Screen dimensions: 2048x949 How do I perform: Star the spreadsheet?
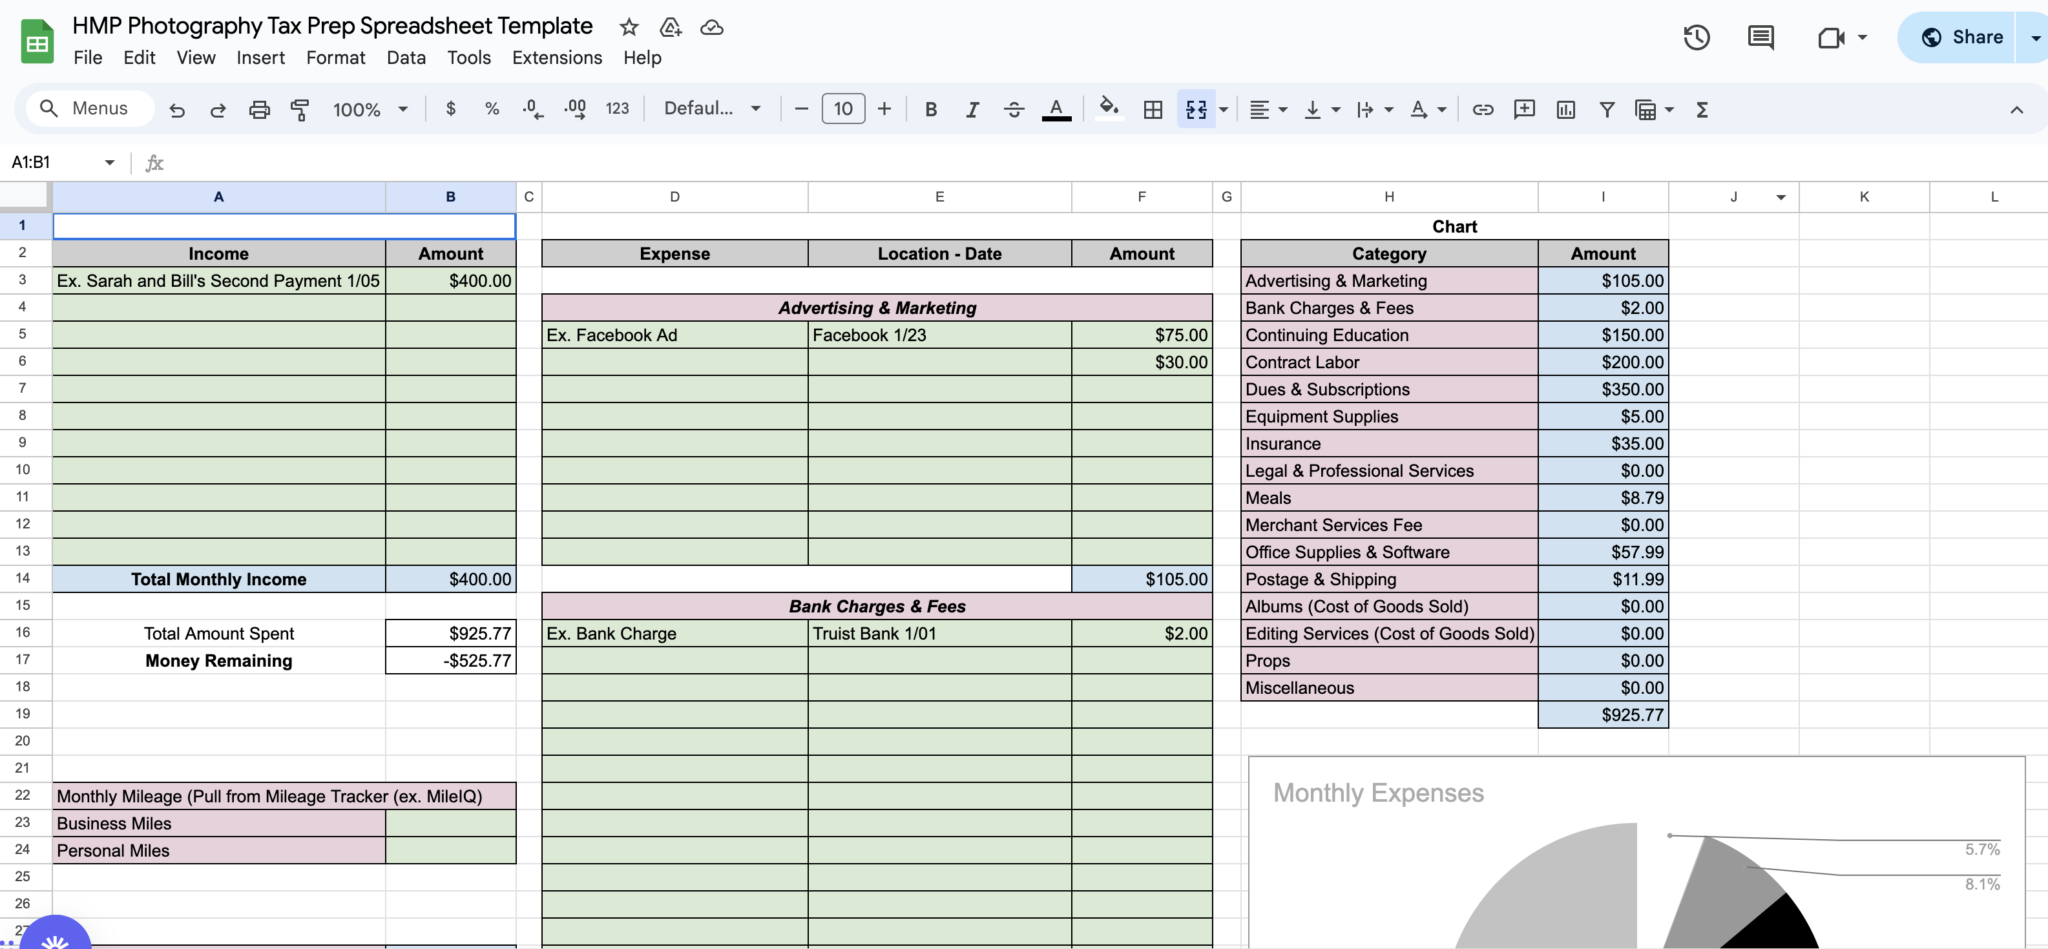(629, 27)
